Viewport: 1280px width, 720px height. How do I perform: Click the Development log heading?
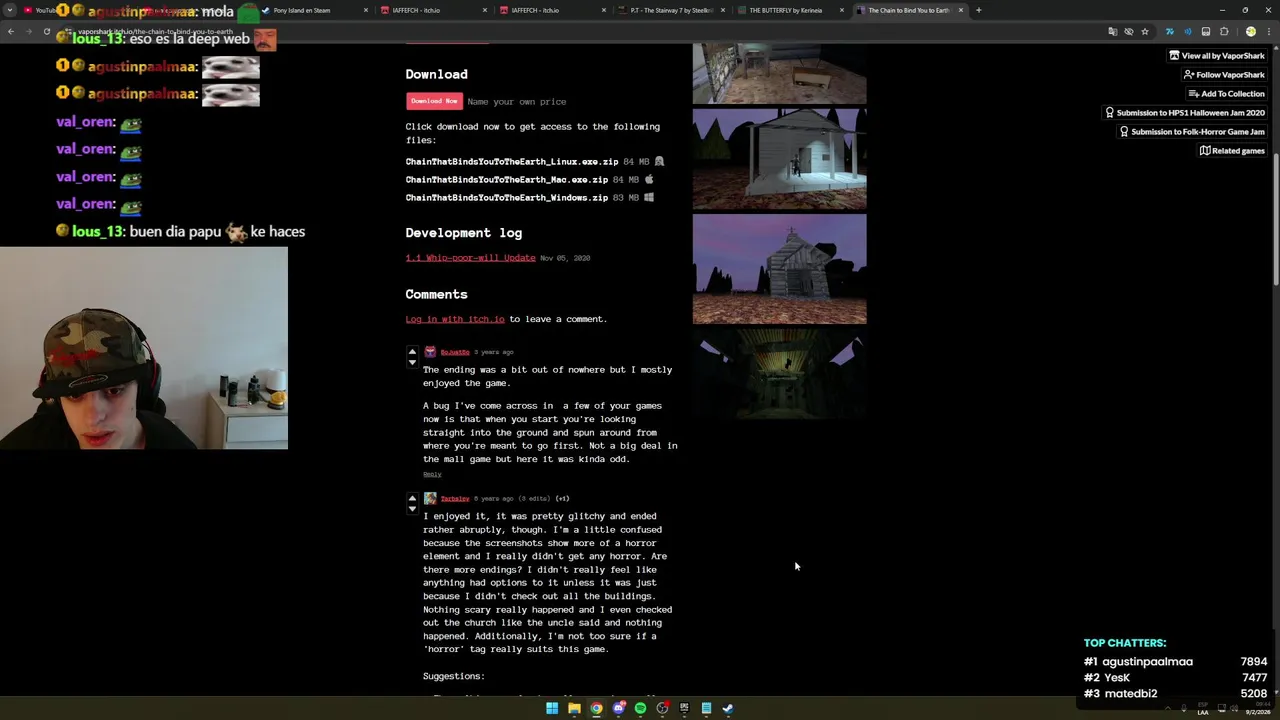pyautogui.click(x=463, y=233)
